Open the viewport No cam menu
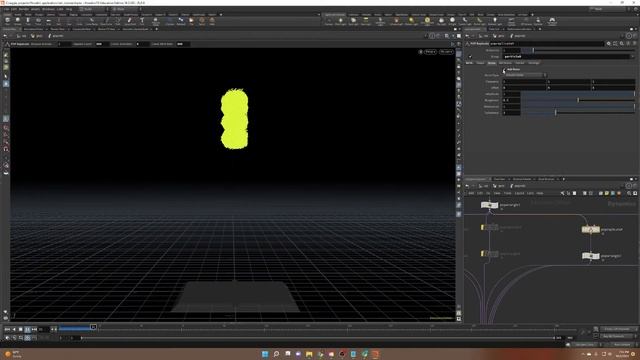Screen dimensions: 640x360 coord(446,52)
